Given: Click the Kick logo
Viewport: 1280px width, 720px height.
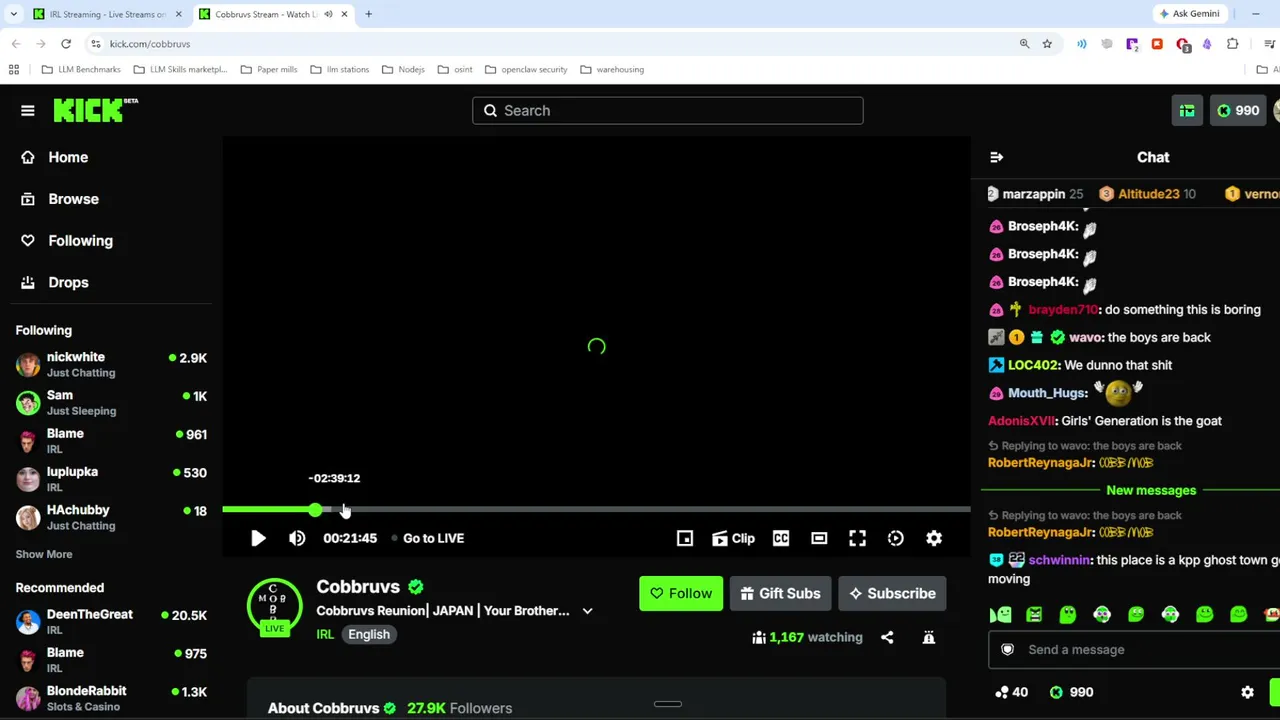Looking at the screenshot, I should 95,110.
